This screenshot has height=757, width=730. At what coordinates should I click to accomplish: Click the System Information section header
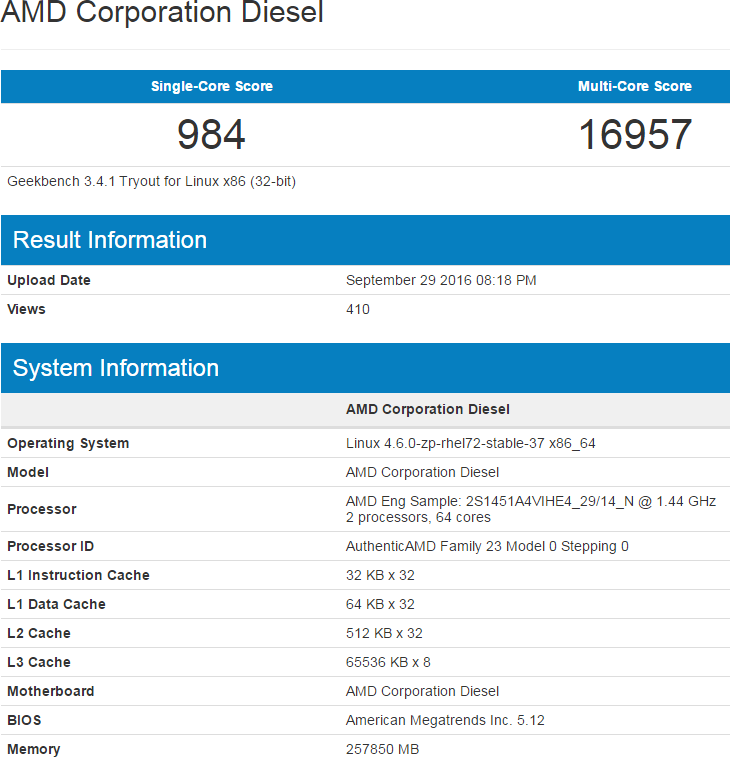[115, 368]
